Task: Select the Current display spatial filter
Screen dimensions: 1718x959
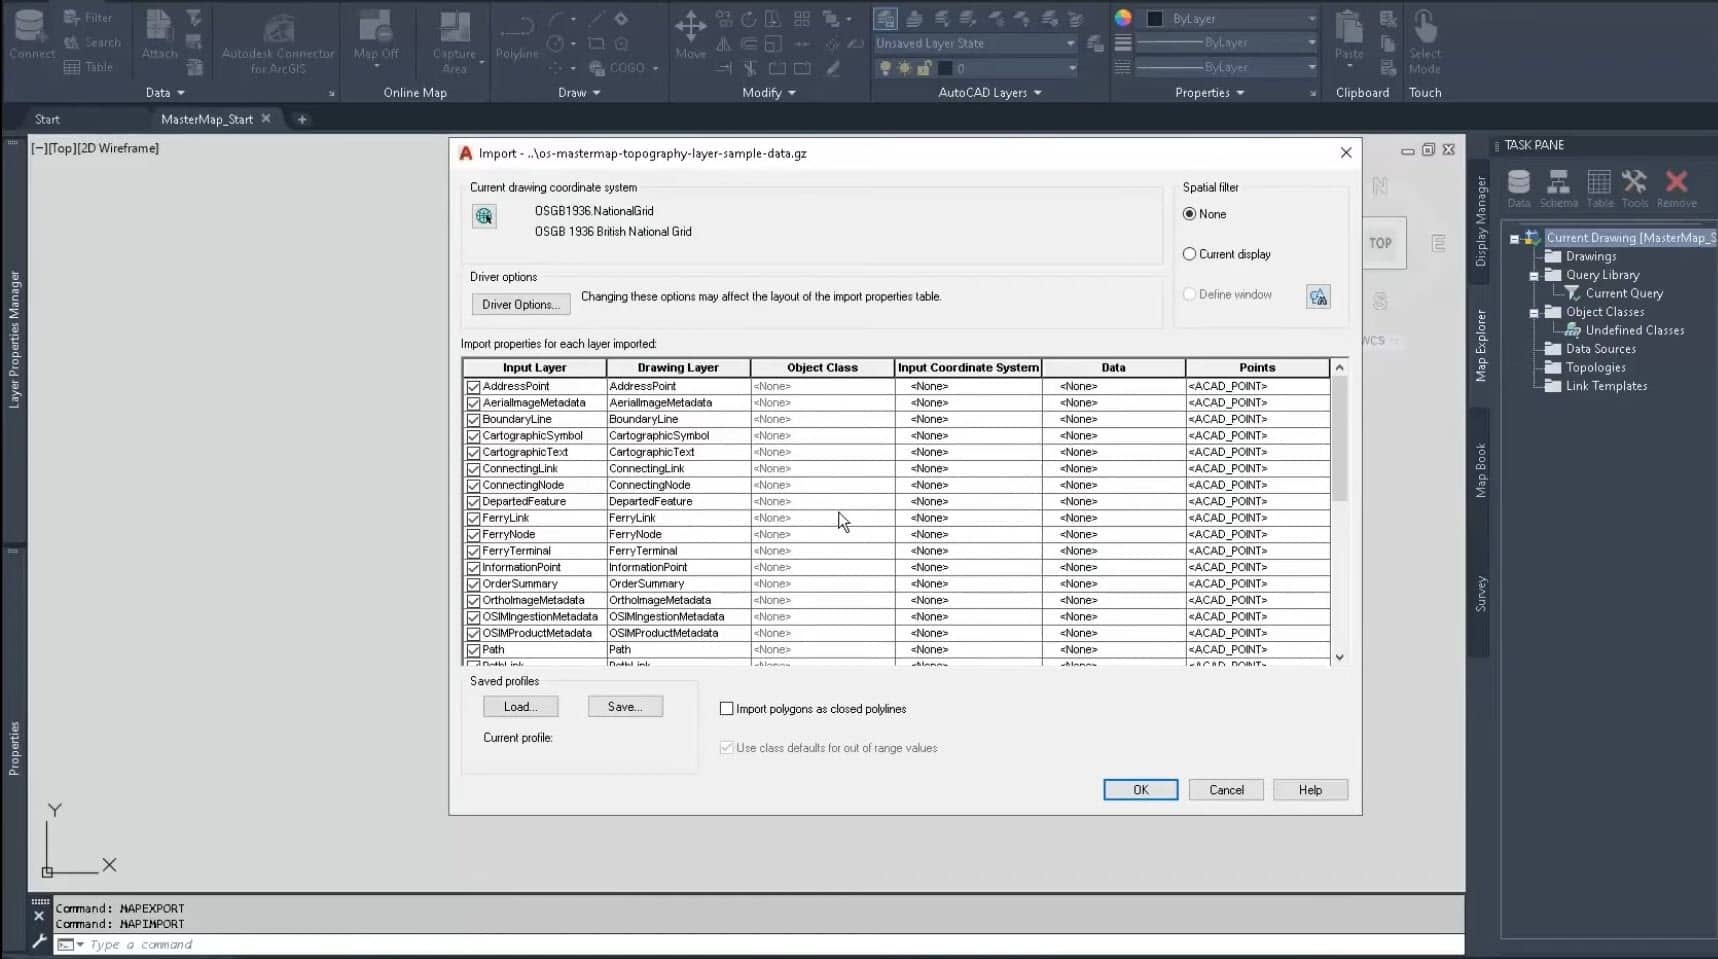Action: click(x=1189, y=255)
